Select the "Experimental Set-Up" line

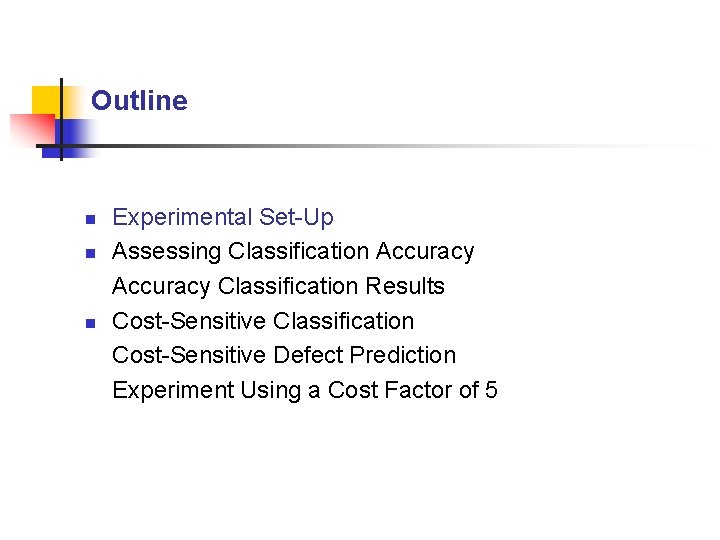tap(223, 217)
